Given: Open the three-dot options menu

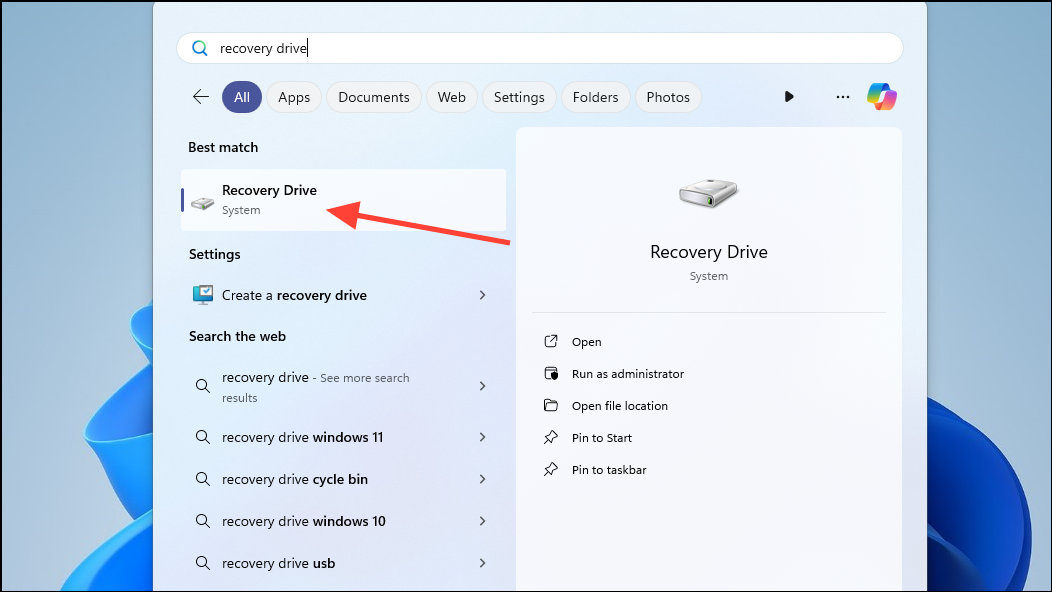Looking at the screenshot, I should point(843,97).
